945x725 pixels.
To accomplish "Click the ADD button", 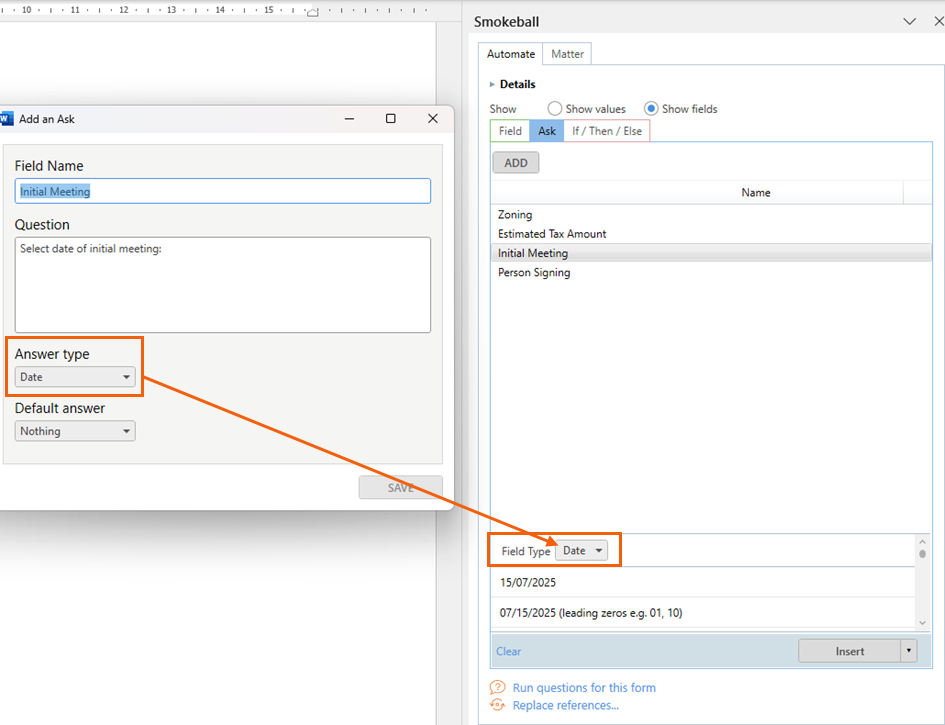I will [516, 163].
